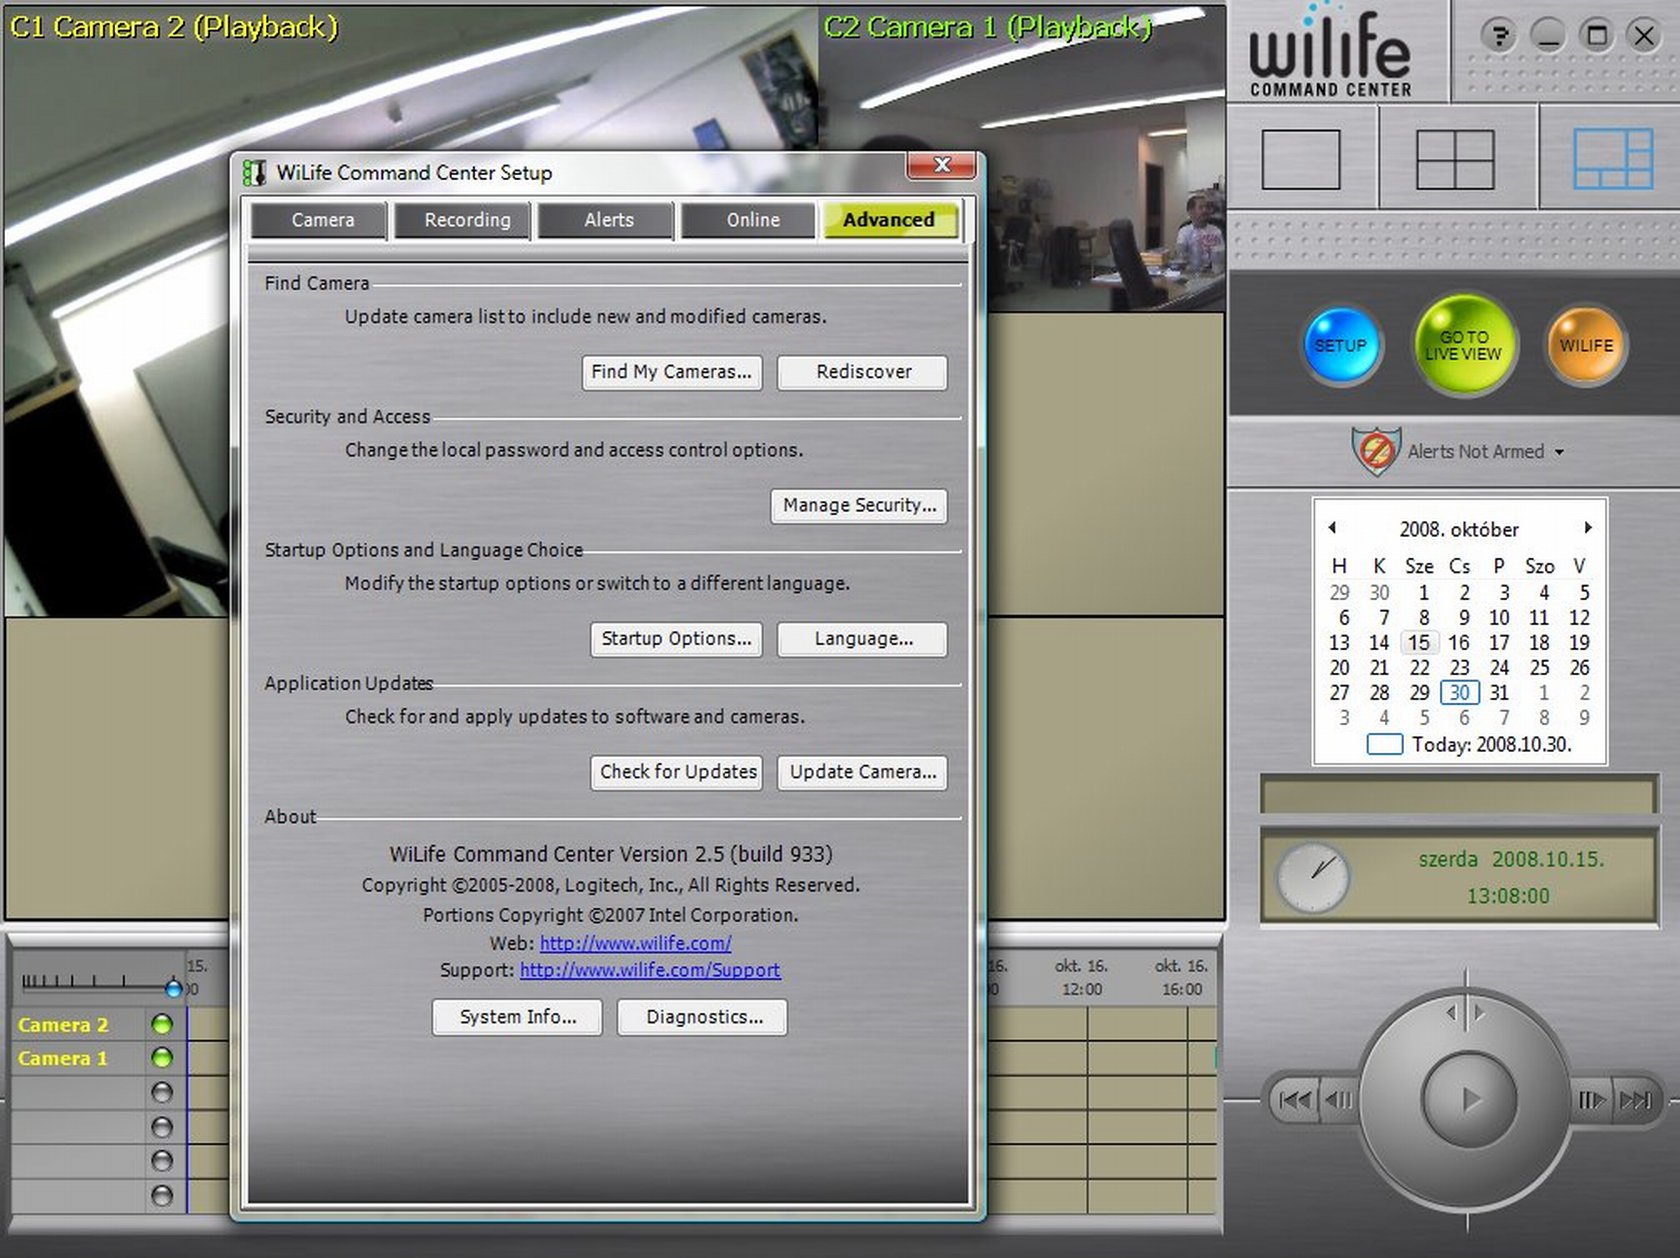1680x1258 pixels.
Task: Open Startup Options dialog
Action: (676, 638)
